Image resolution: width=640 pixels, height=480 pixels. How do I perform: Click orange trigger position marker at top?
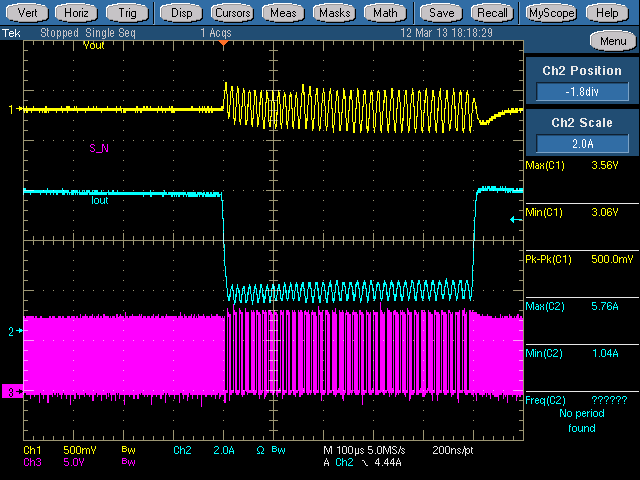[225, 42]
